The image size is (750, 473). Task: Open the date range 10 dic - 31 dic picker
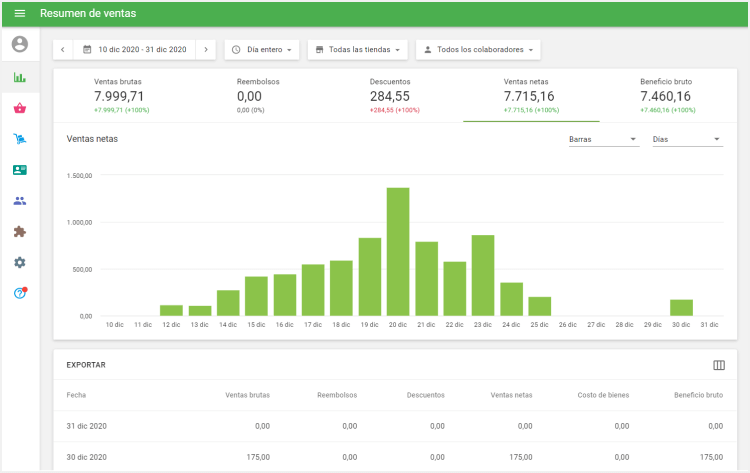134,49
